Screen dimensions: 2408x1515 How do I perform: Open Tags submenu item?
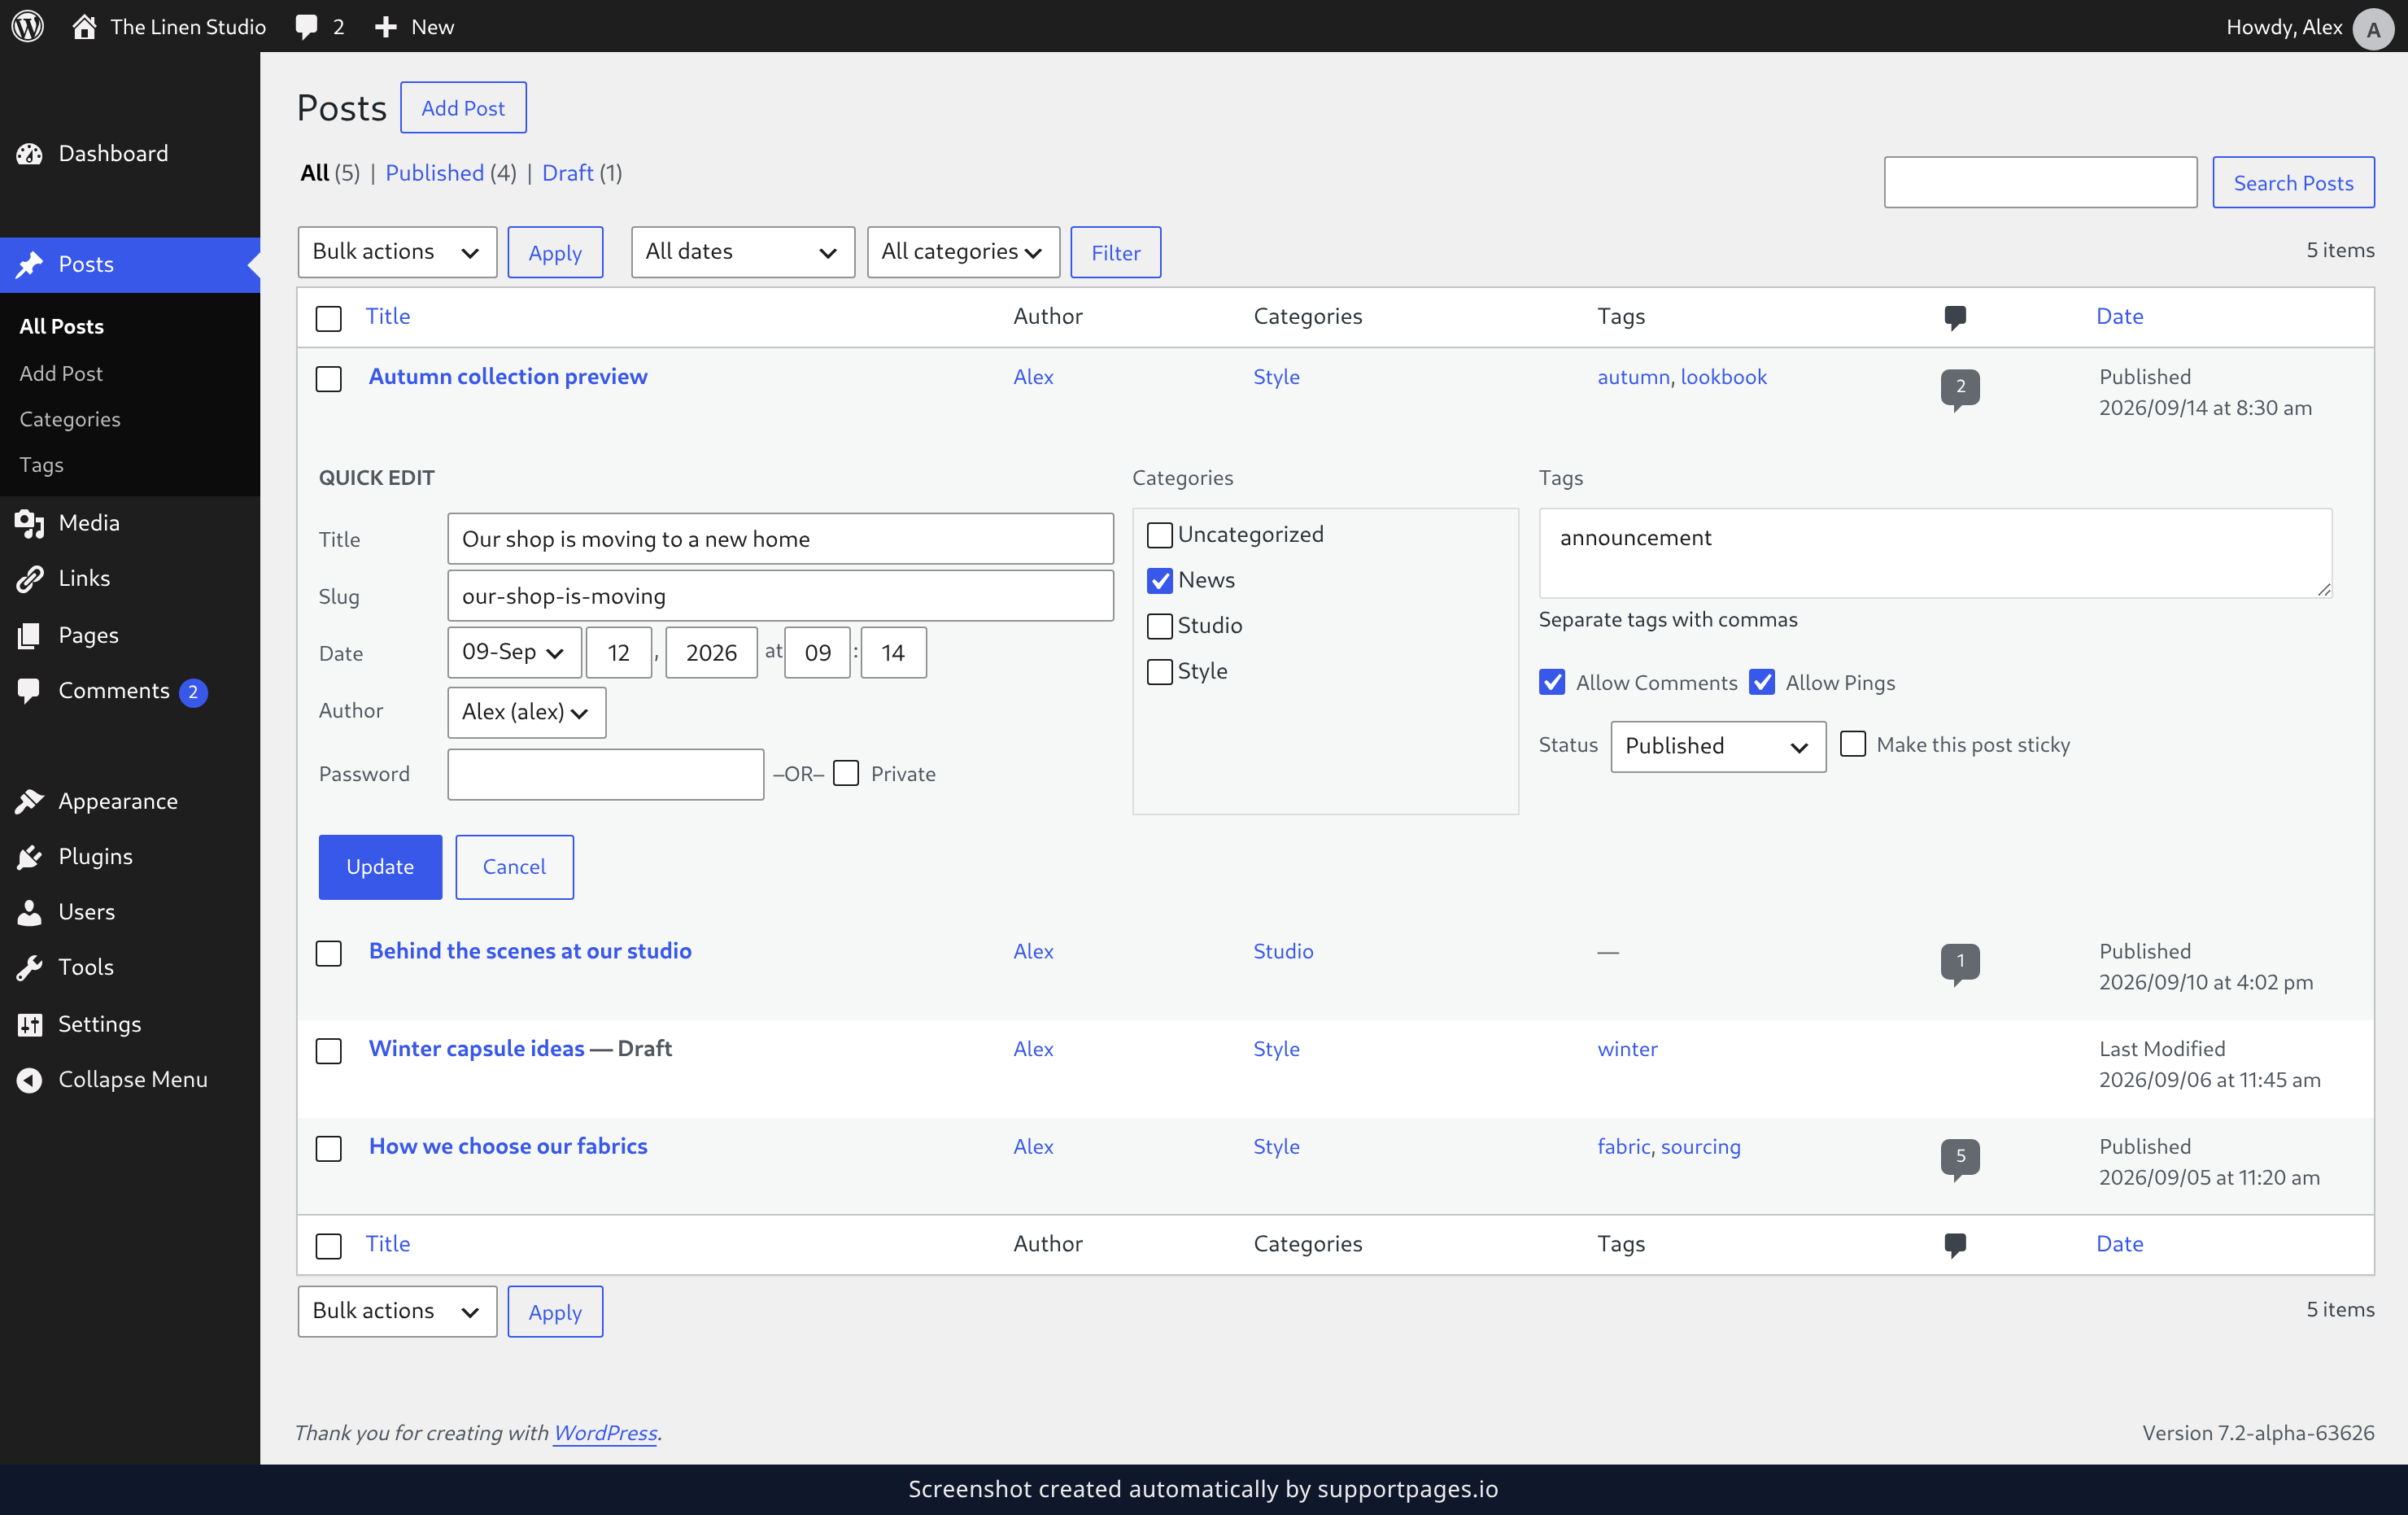tap(42, 465)
